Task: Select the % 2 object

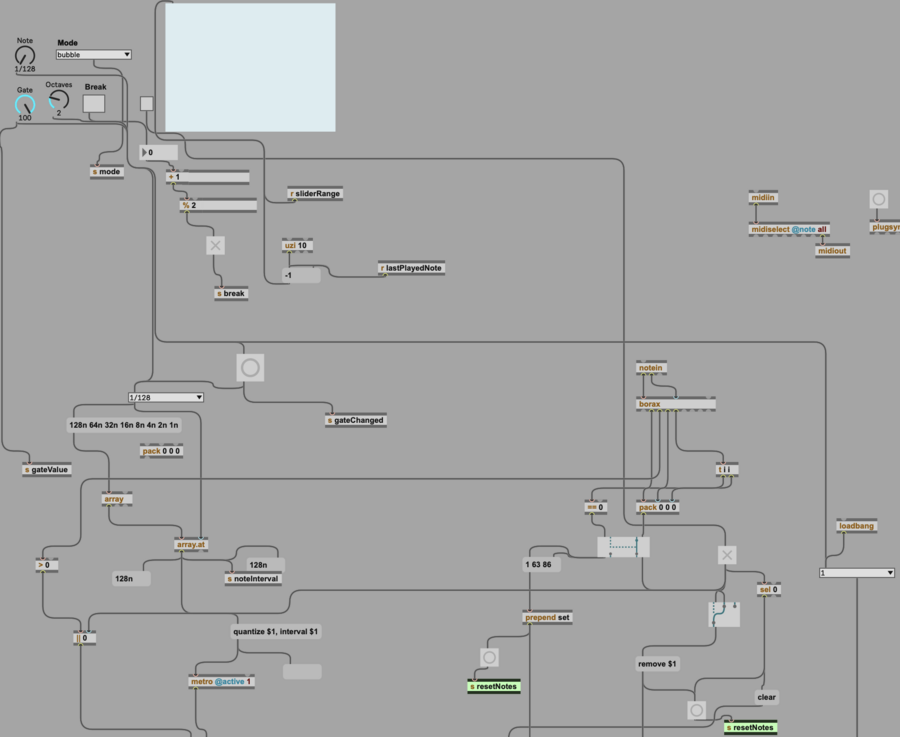Action: (x=218, y=205)
